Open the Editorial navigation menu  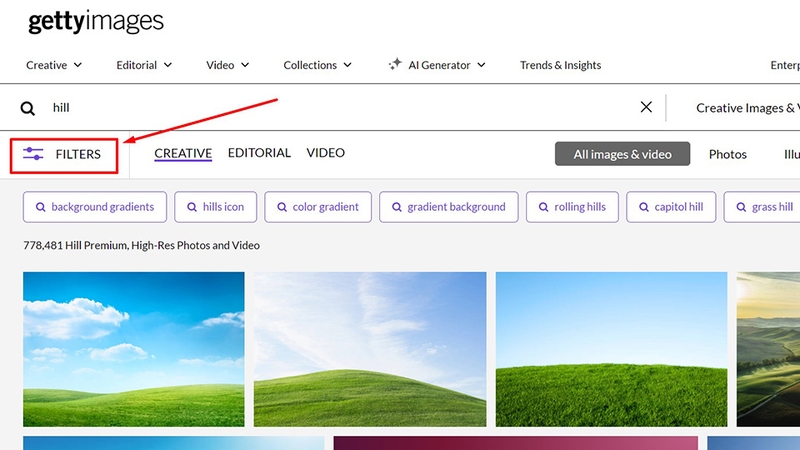coord(144,65)
